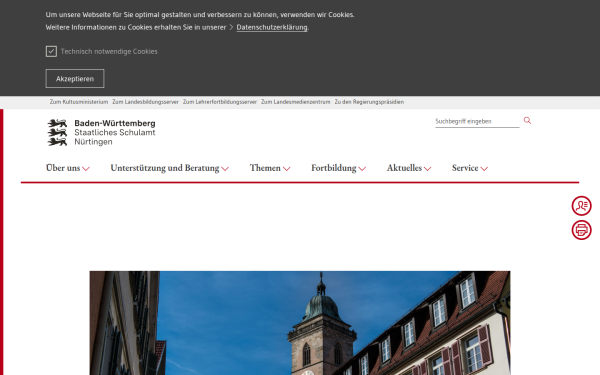The image size is (600, 375).
Task: Open the contact person icon on right
Action: [x=581, y=206]
